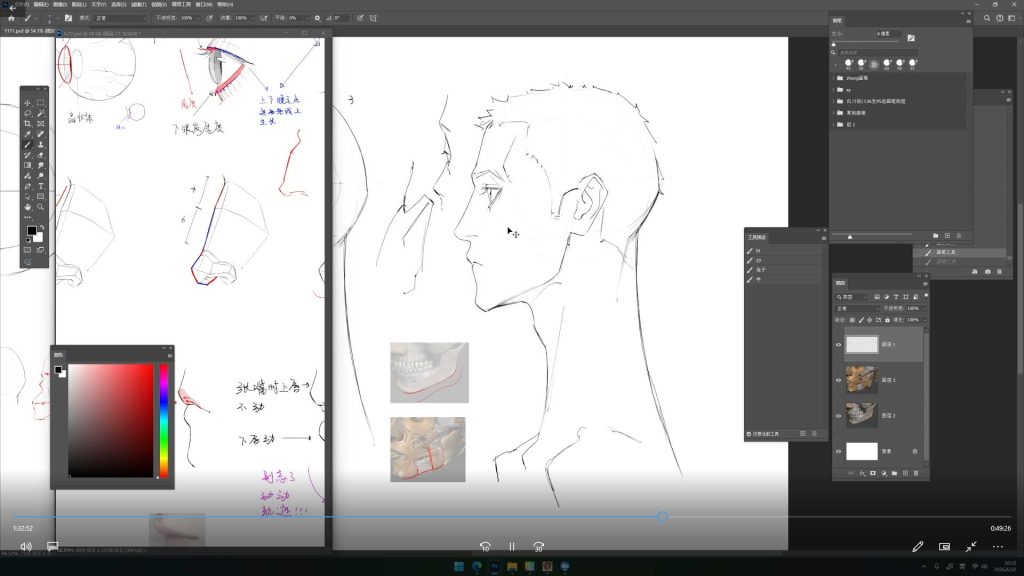Expand the third brush folder in Brushes panel

coord(834,102)
